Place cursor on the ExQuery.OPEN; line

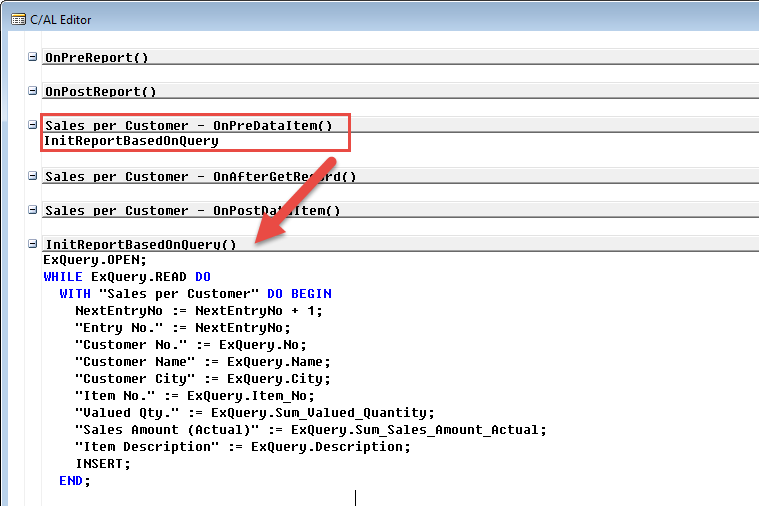pos(95,260)
